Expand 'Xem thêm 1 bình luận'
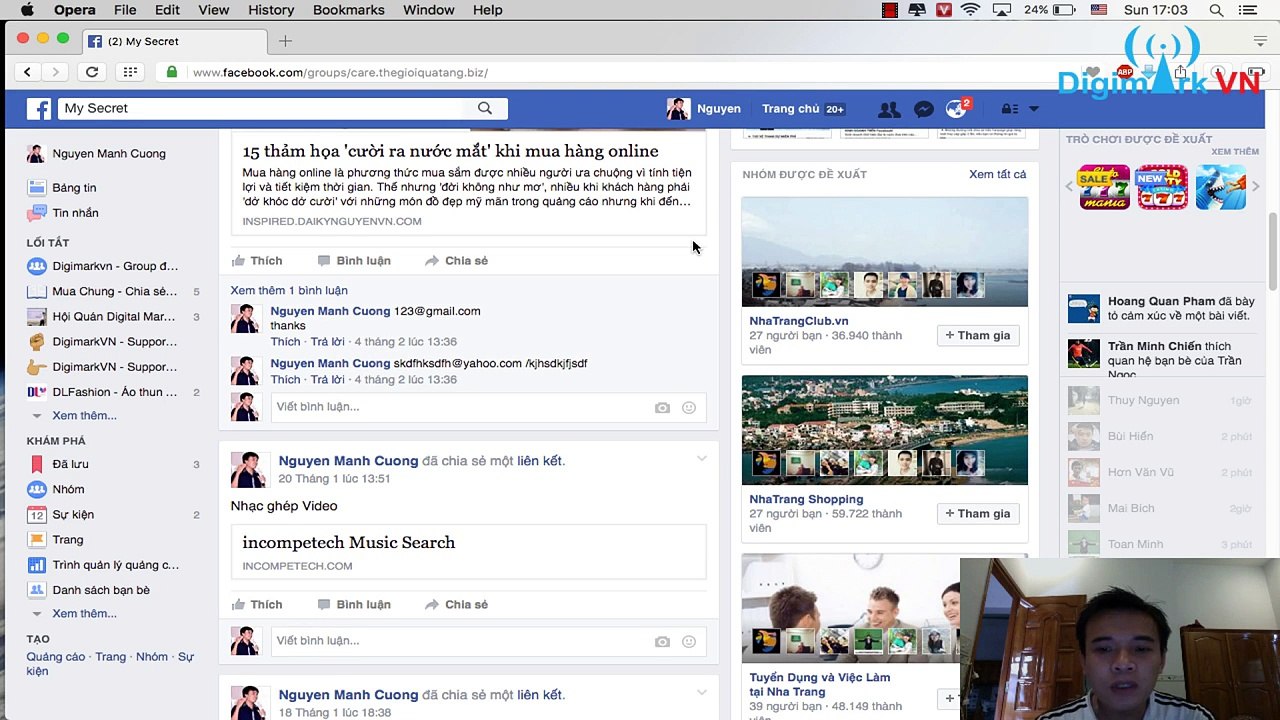Screen dimensions: 1280x720 (289, 290)
